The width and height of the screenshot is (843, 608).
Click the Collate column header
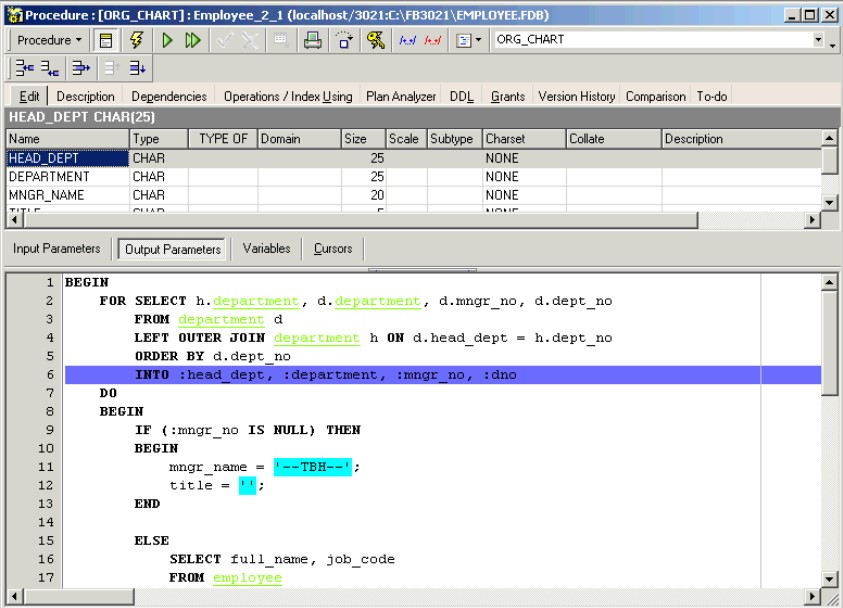click(613, 139)
